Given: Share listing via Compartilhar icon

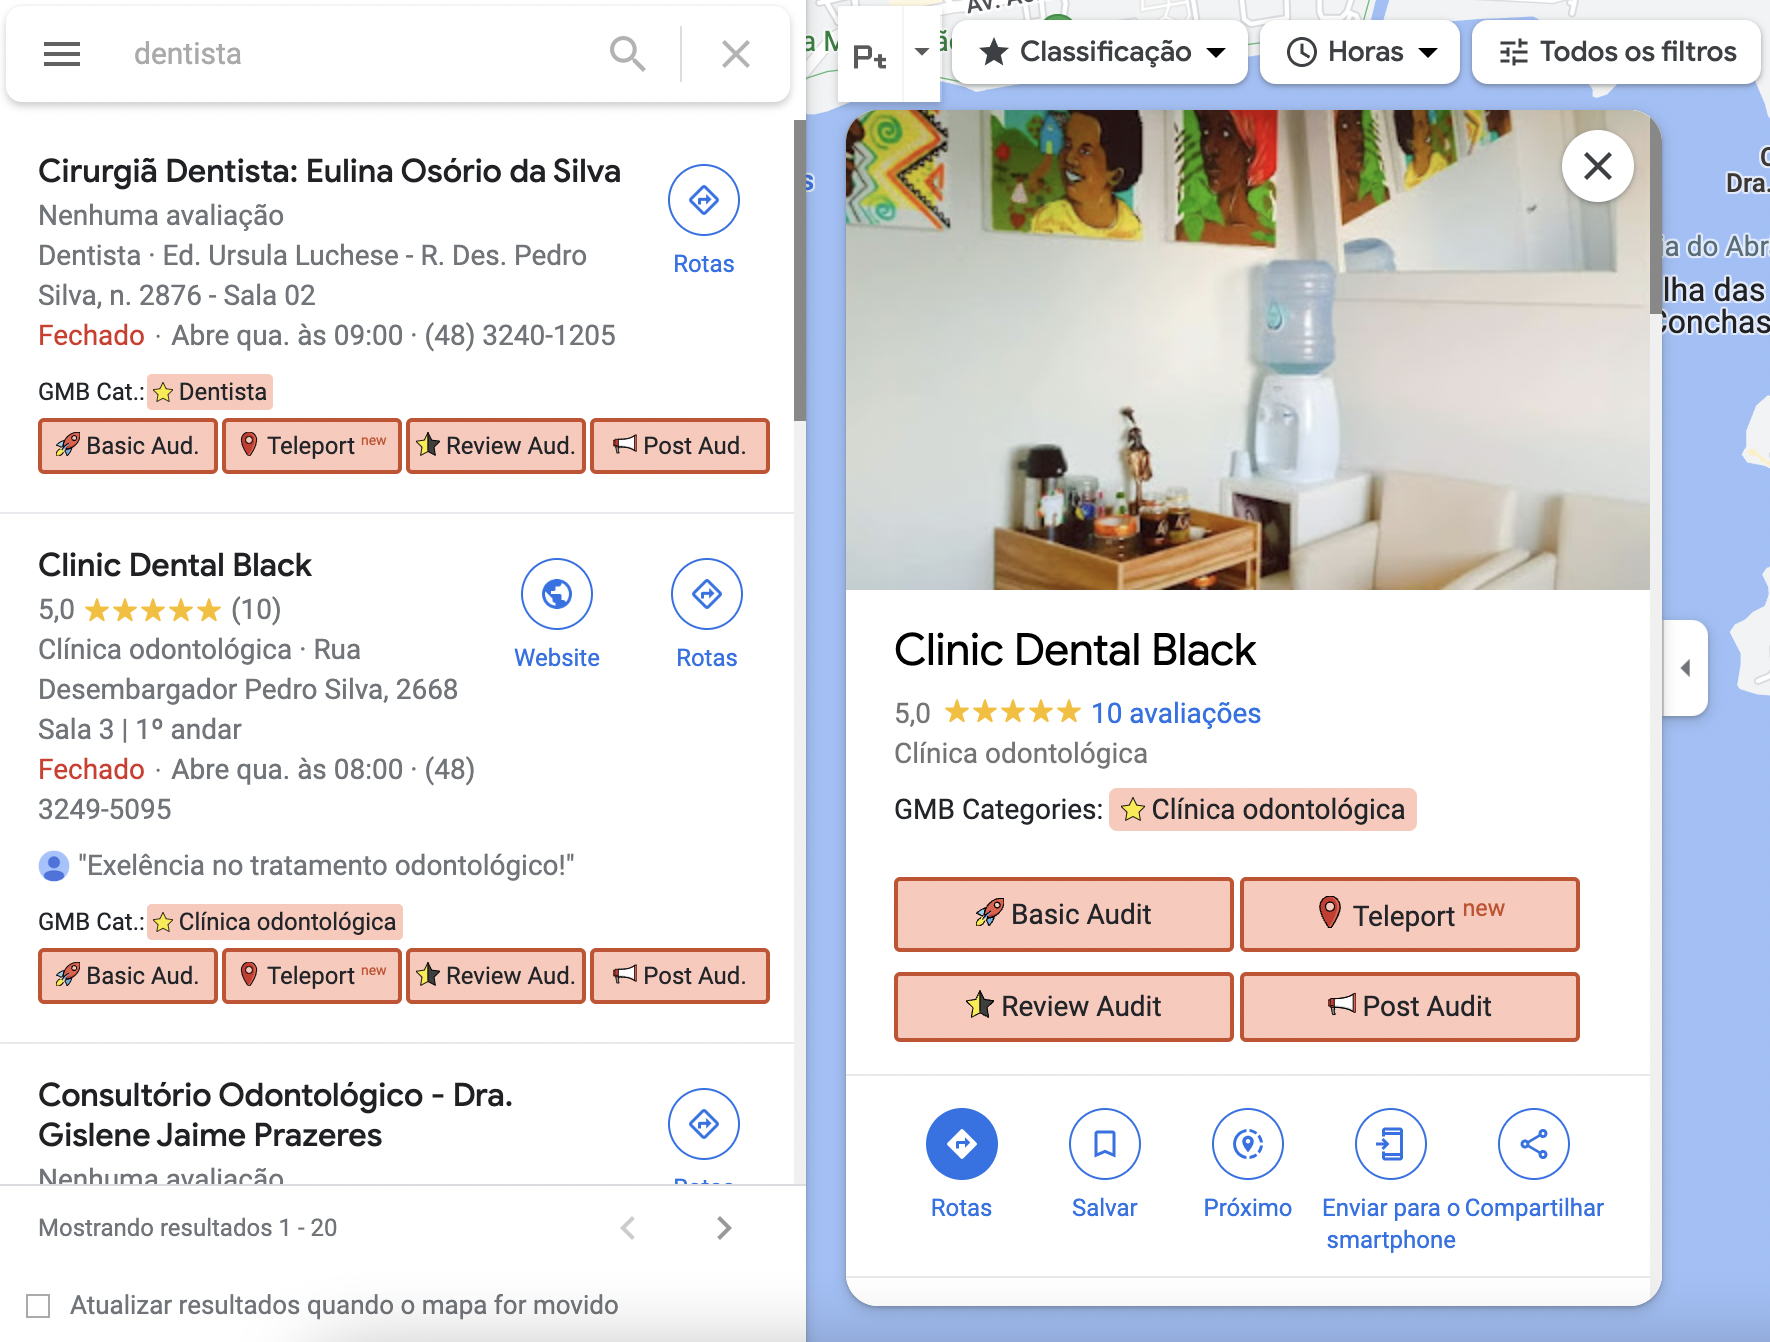Looking at the screenshot, I should (x=1534, y=1143).
